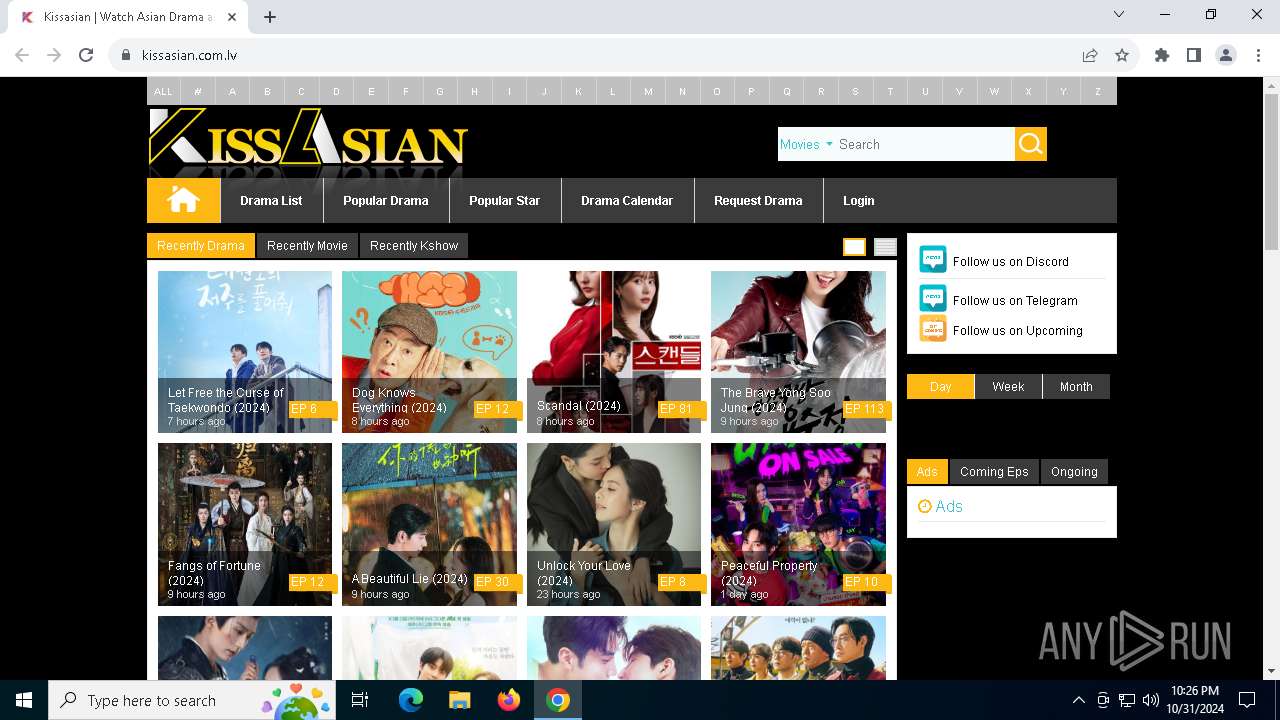
Task: Open The Brave Yong Soo Jung poster
Action: pos(798,352)
